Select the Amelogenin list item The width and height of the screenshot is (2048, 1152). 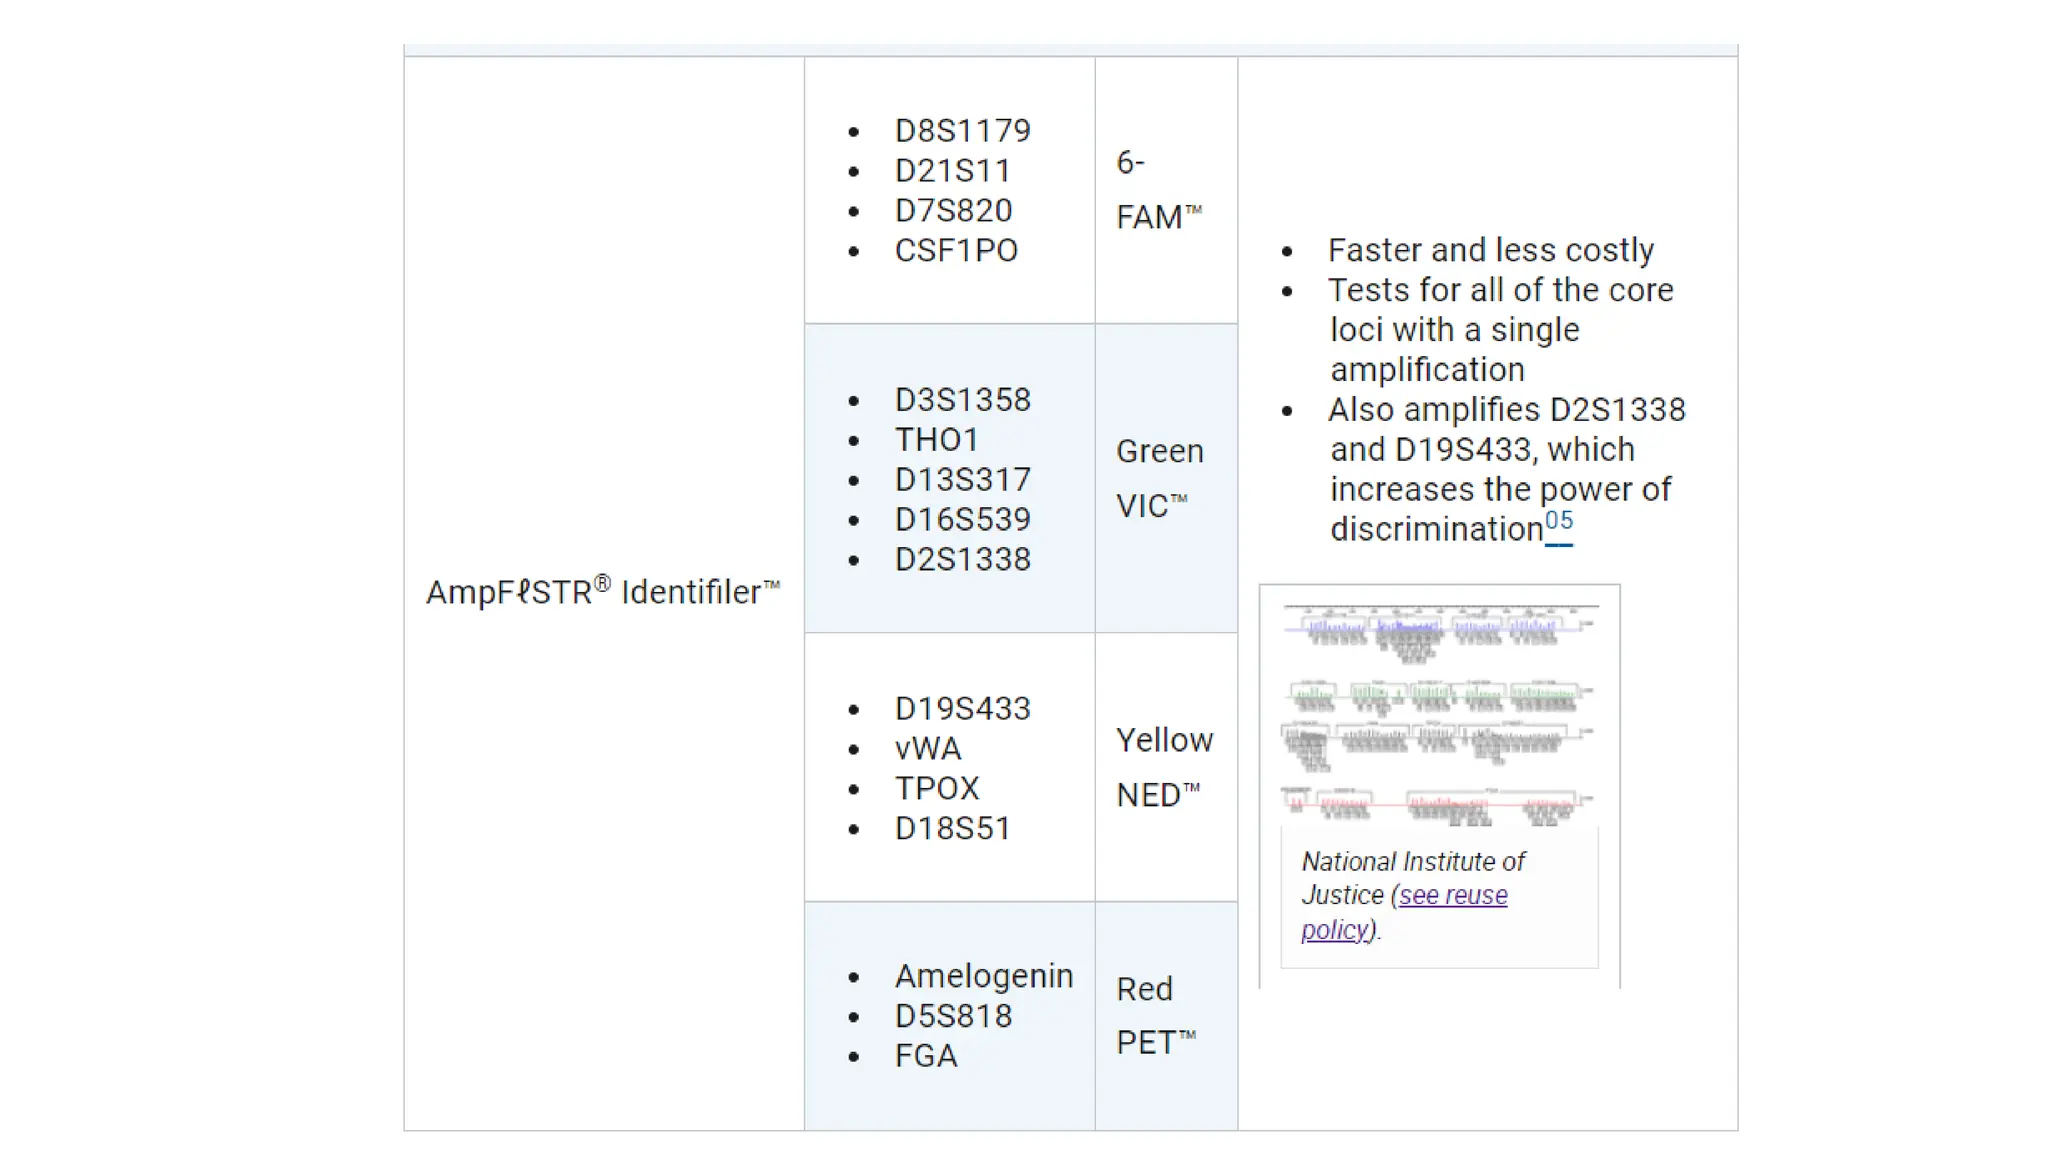984,976
